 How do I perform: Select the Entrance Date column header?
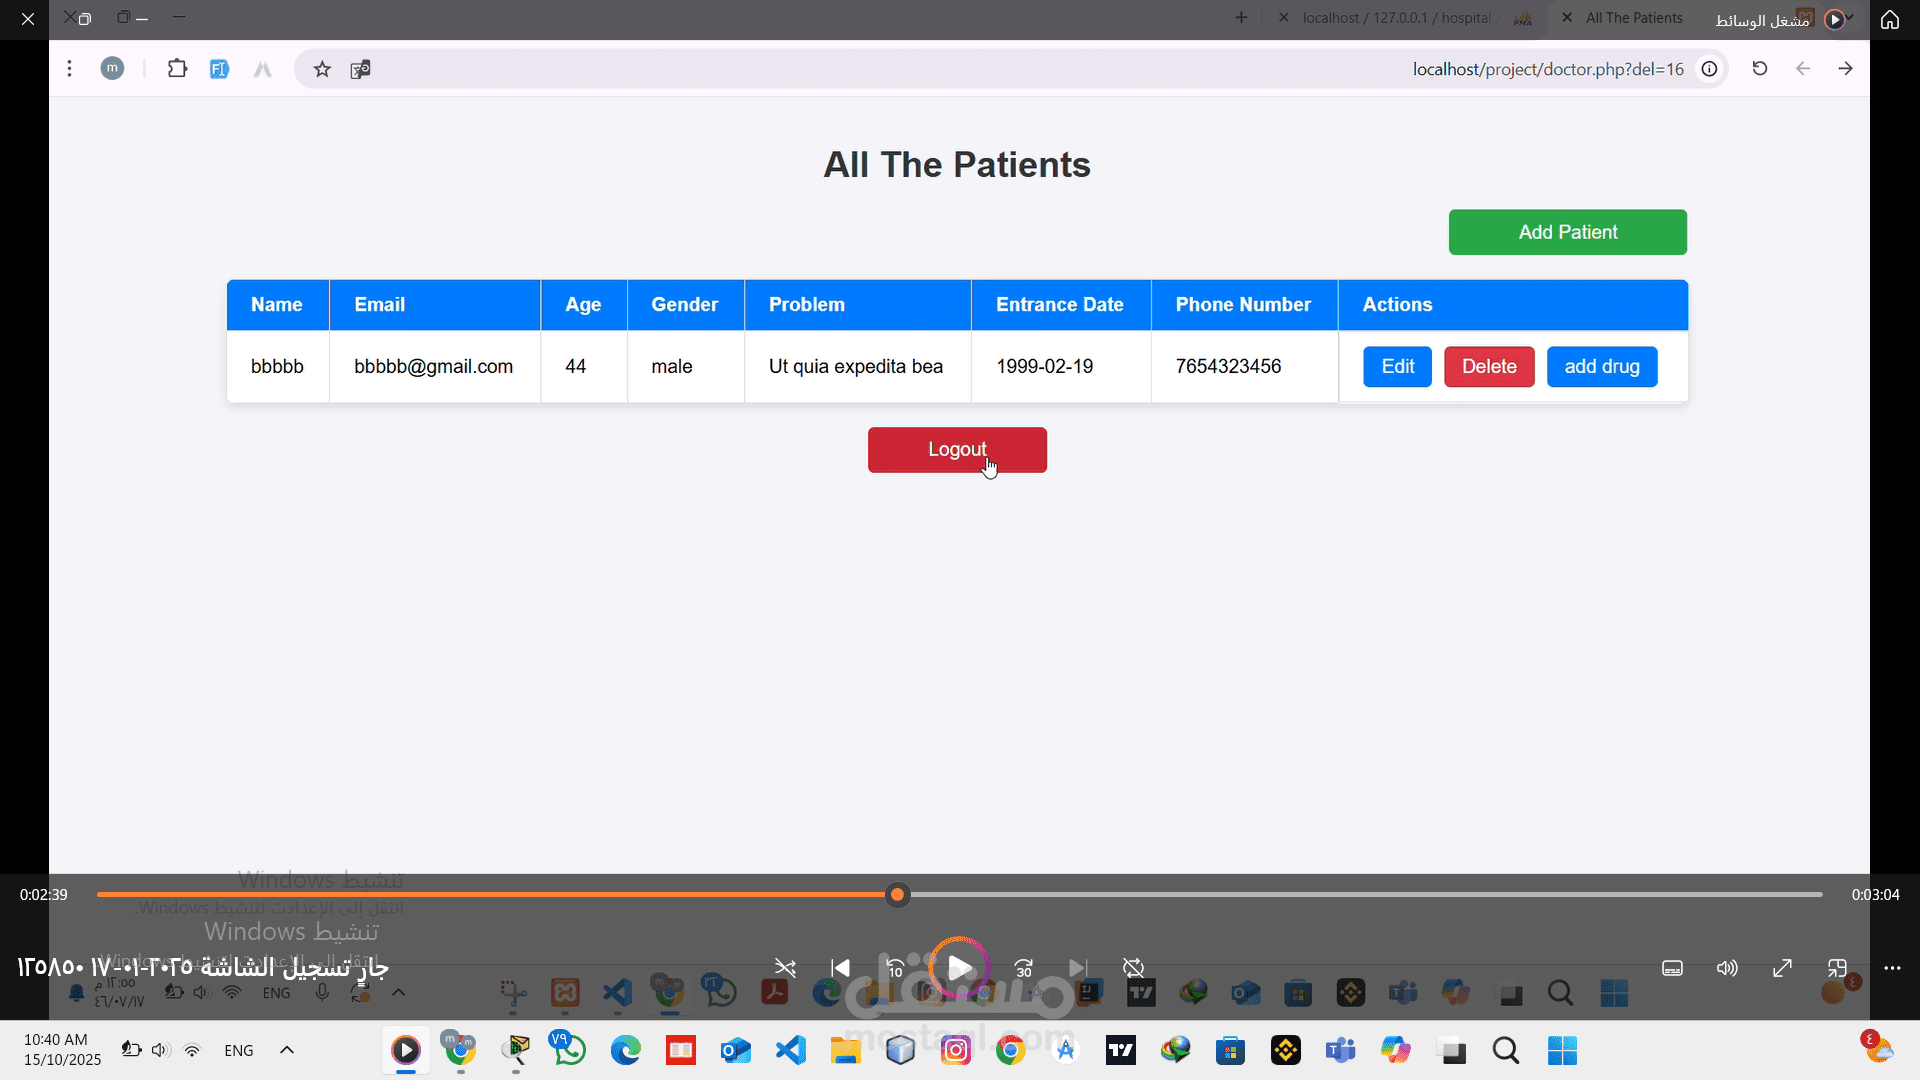(x=1061, y=305)
